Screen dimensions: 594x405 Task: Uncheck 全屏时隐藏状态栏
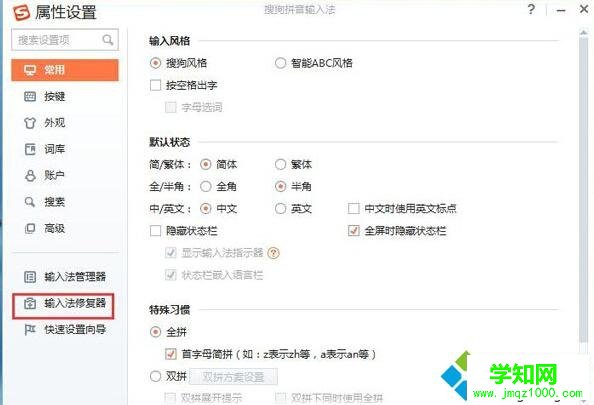click(354, 231)
